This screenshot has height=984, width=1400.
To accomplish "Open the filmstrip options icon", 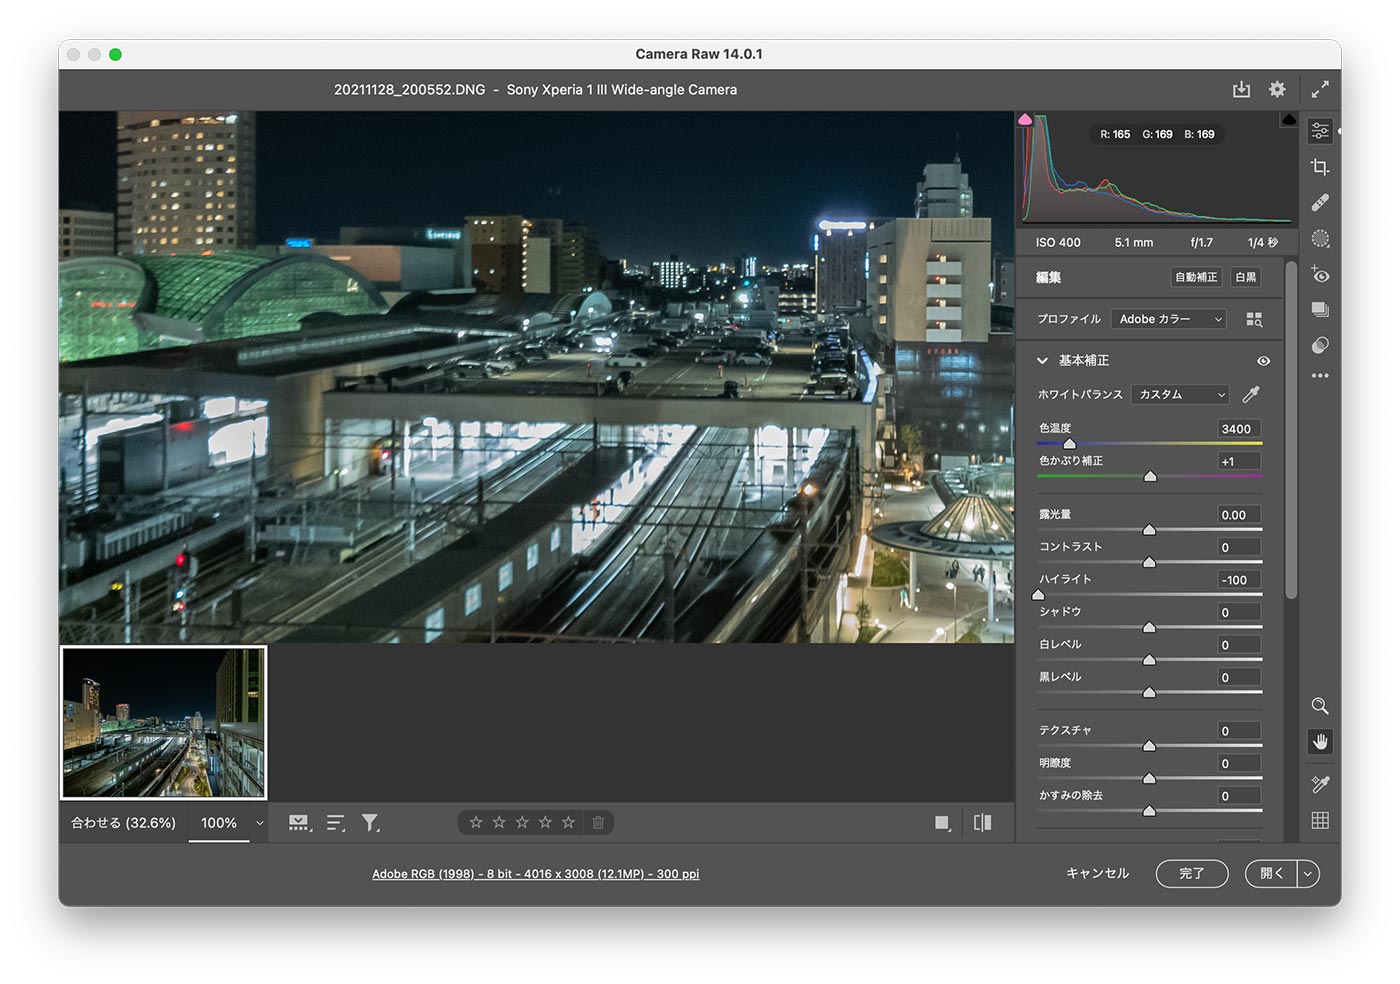I will 299,822.
